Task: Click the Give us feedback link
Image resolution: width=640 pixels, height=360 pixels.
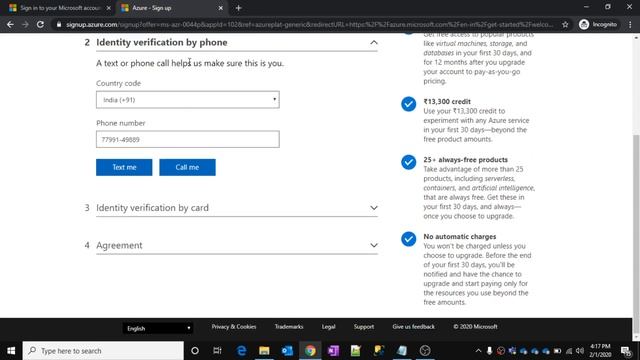Action: pos(413,327)
